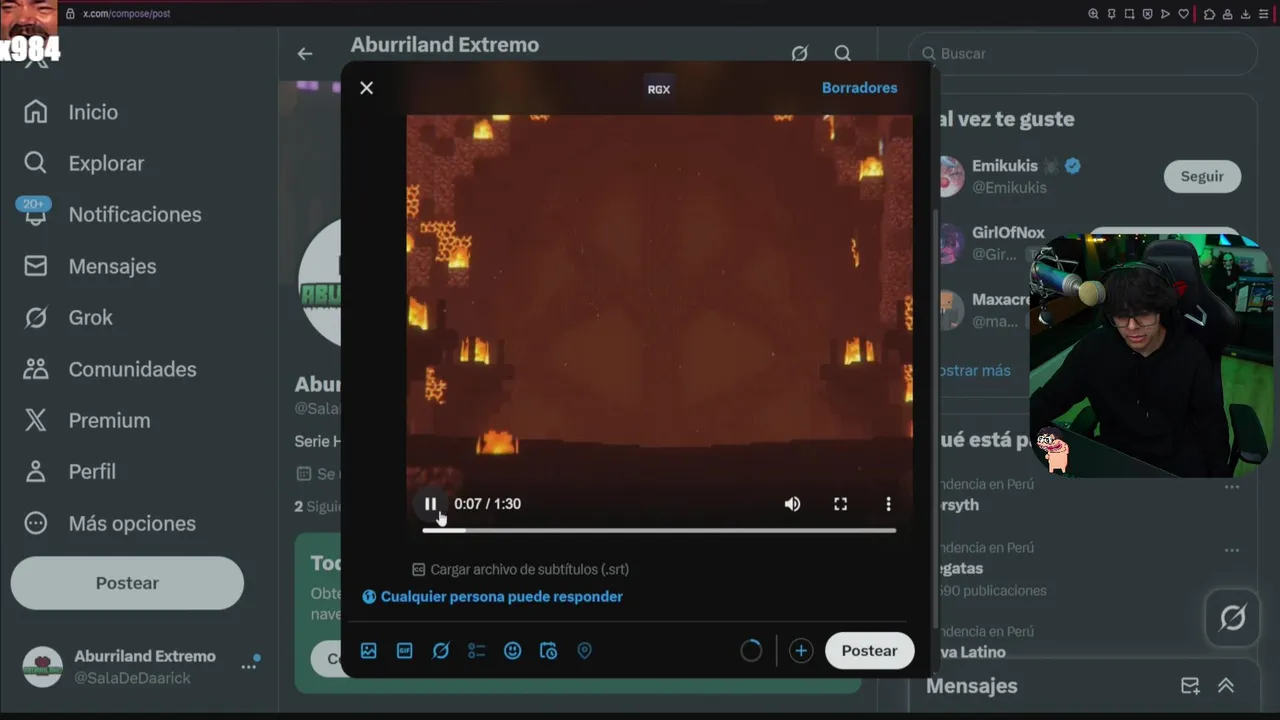Open options for Forsyth trend

pyautogui.click(x=1232, y=487)
